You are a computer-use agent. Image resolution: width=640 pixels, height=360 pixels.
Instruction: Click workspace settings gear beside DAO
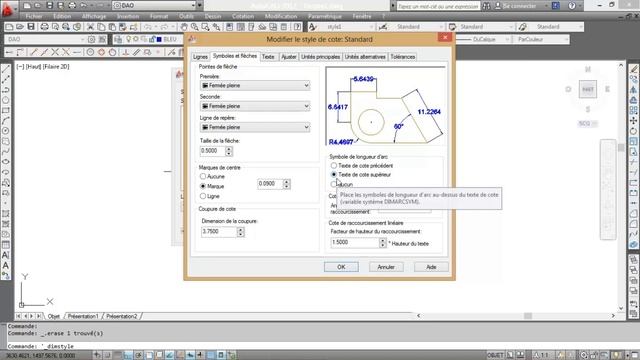tap(91, 39)
